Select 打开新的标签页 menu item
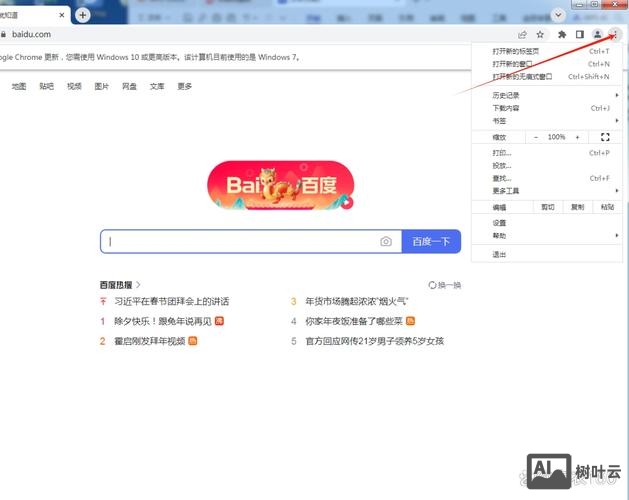 547,51
